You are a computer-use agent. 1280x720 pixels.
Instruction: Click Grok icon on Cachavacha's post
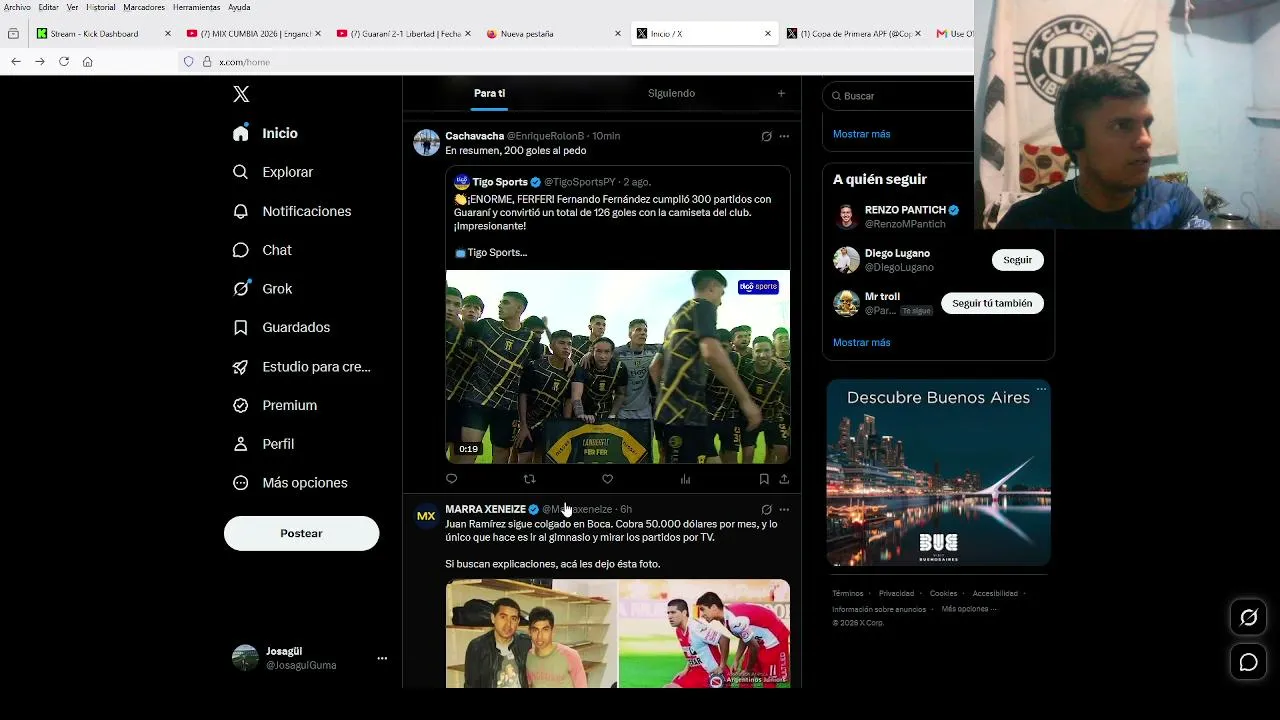pyautogui.click(x=766, y=136)
